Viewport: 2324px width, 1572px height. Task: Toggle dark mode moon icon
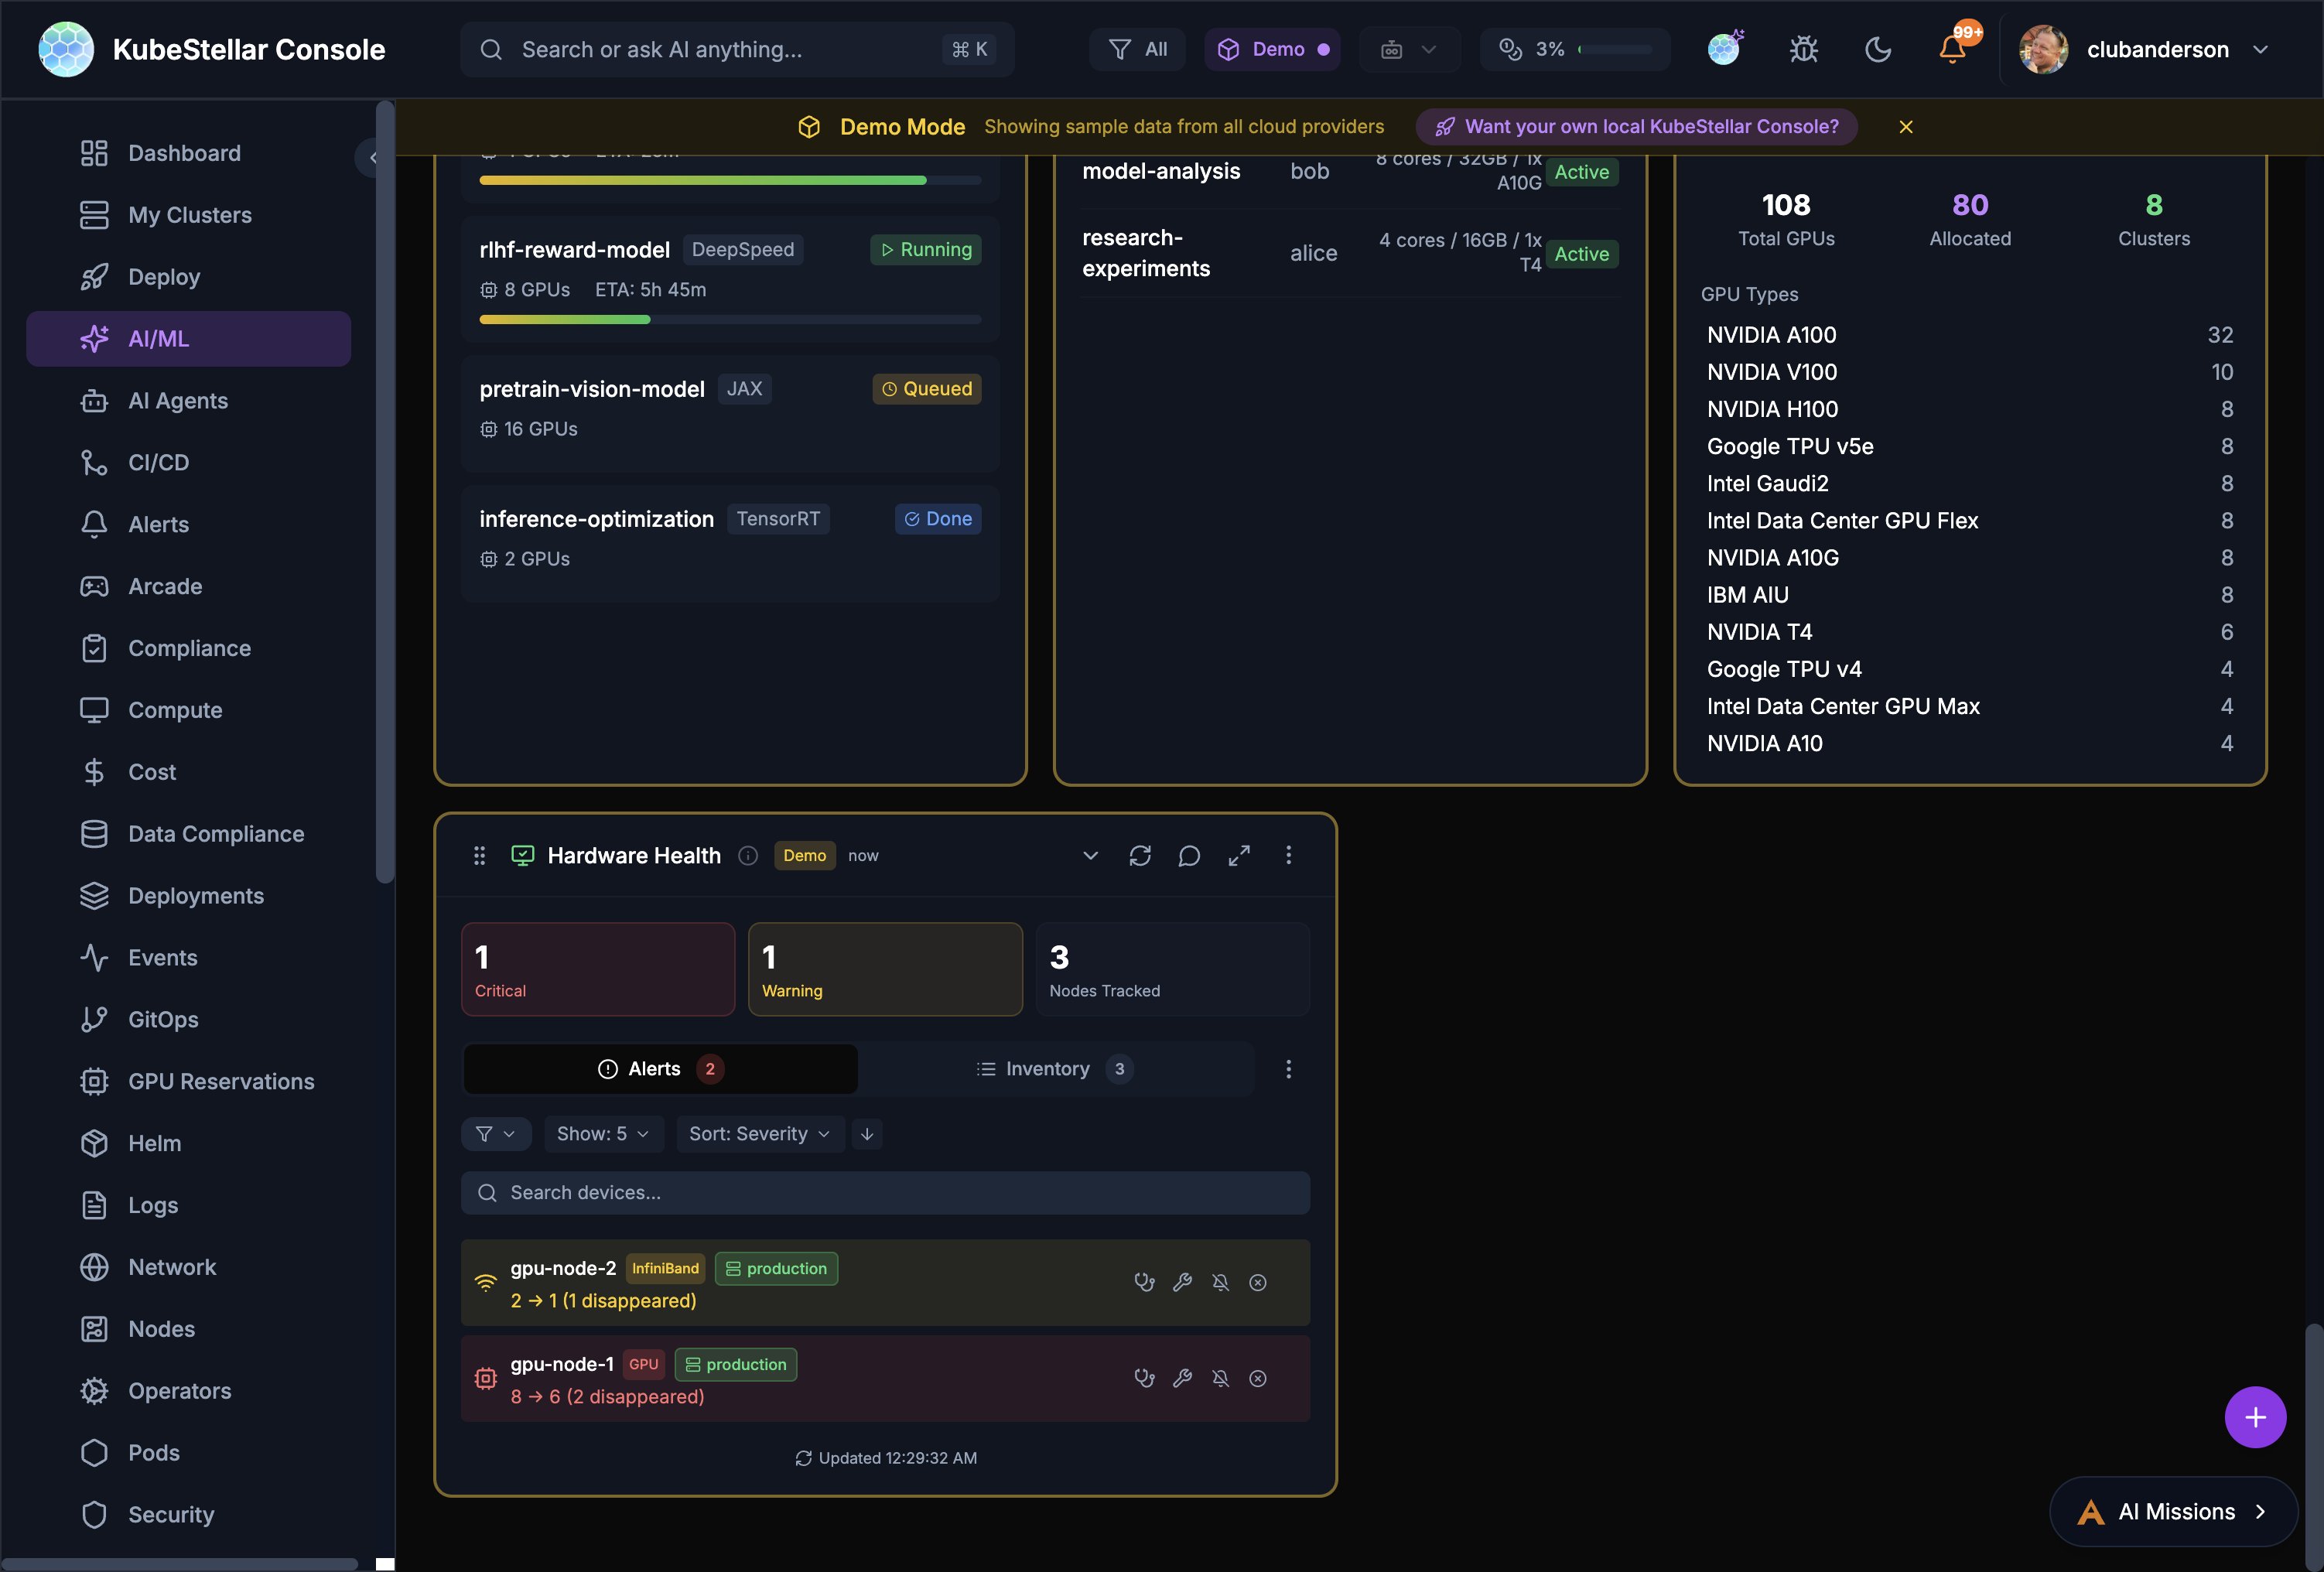click(1878, 49)
